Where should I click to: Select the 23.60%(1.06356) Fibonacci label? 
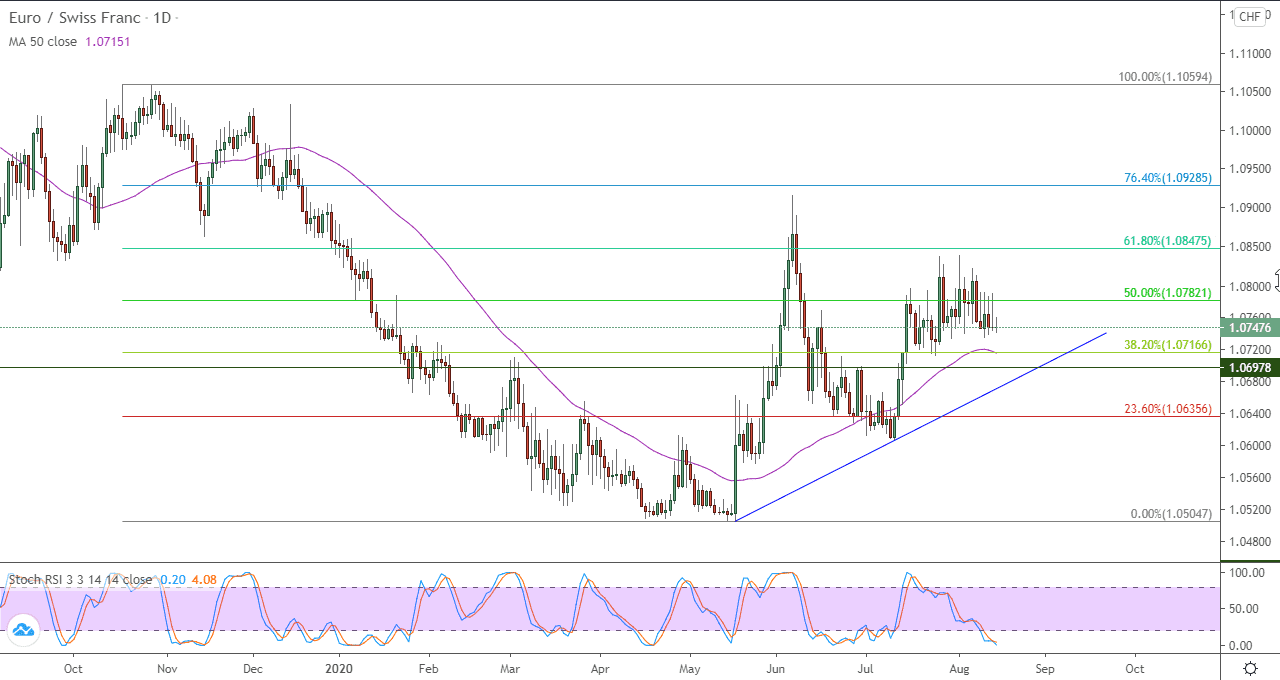(x=1168, y=409)
